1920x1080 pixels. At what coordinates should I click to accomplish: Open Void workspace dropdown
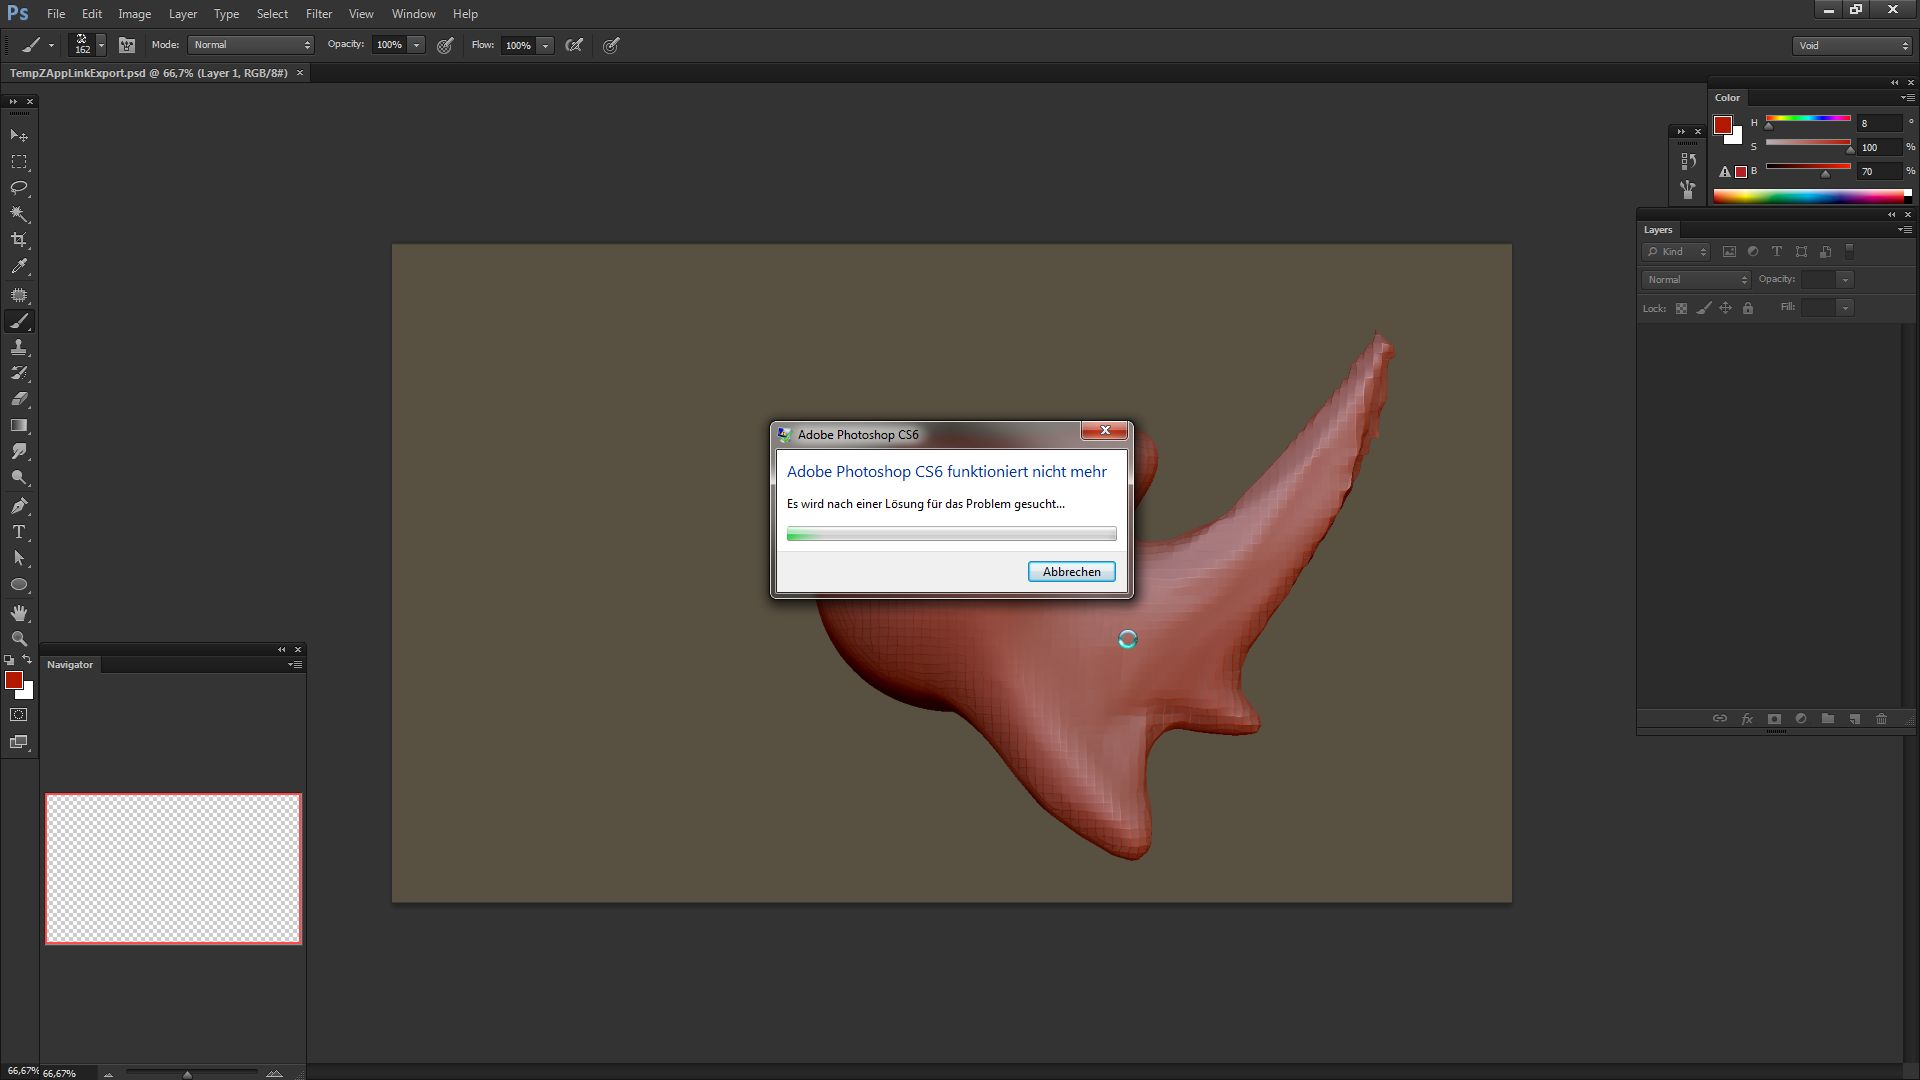[x=1852, y=45]
